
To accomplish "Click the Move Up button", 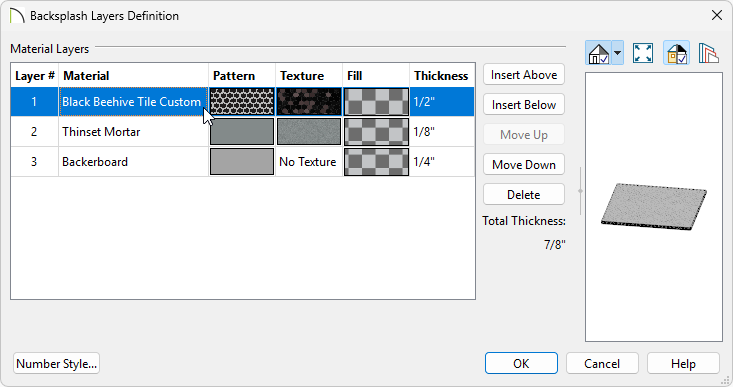I will [524, 135].
